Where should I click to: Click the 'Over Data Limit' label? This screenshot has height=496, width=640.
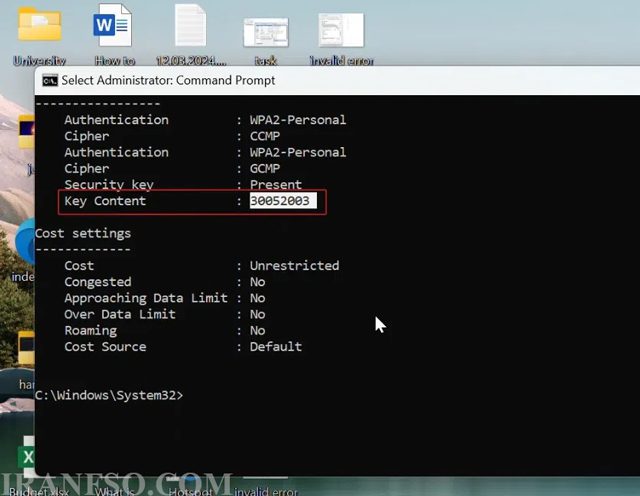click(120, 314)
